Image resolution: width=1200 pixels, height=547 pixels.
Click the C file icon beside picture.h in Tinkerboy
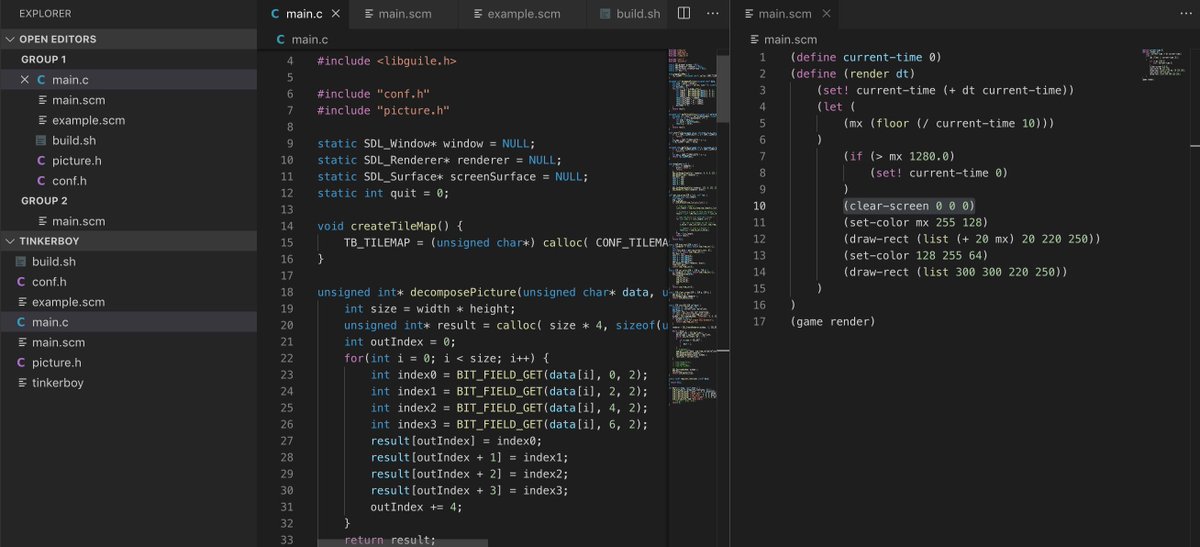[x=22, y=363]
